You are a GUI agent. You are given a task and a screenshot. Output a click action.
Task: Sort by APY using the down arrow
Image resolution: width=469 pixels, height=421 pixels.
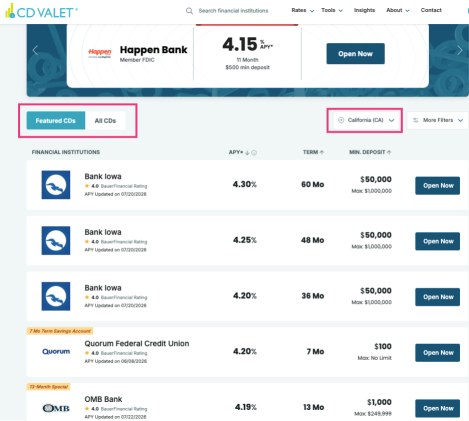(247, 153)
